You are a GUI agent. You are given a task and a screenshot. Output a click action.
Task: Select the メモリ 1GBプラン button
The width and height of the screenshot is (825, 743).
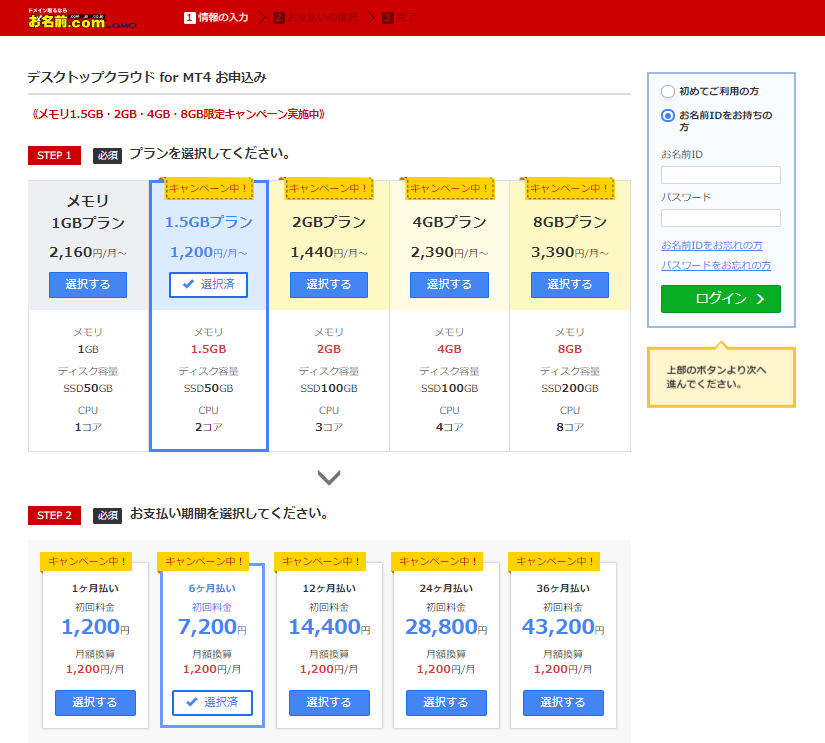[88, 285]
